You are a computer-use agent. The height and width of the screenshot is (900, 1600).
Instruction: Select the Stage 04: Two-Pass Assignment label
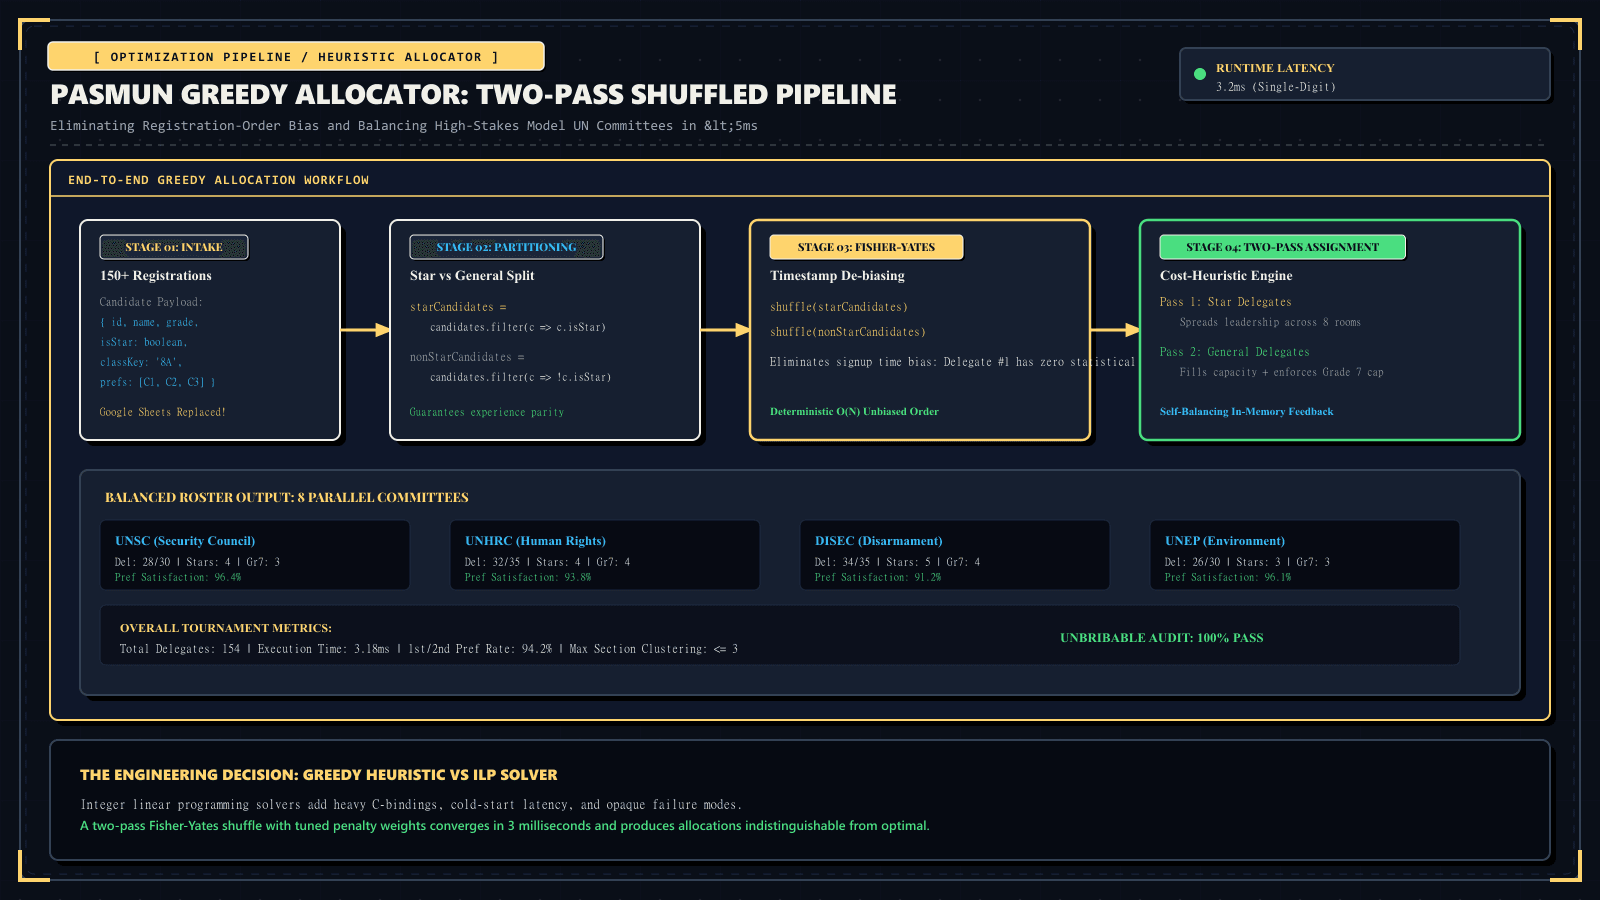1282,247
